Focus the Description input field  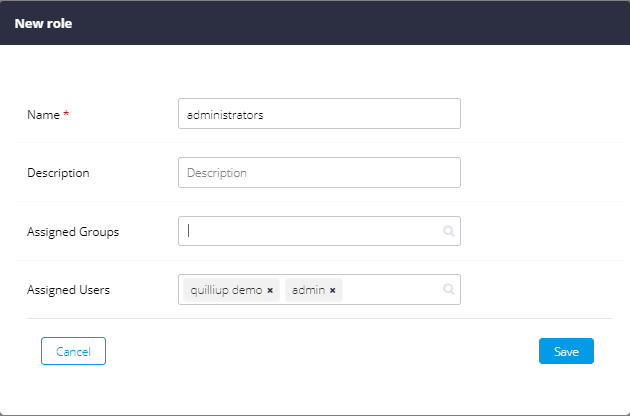[x=319, y=172]
